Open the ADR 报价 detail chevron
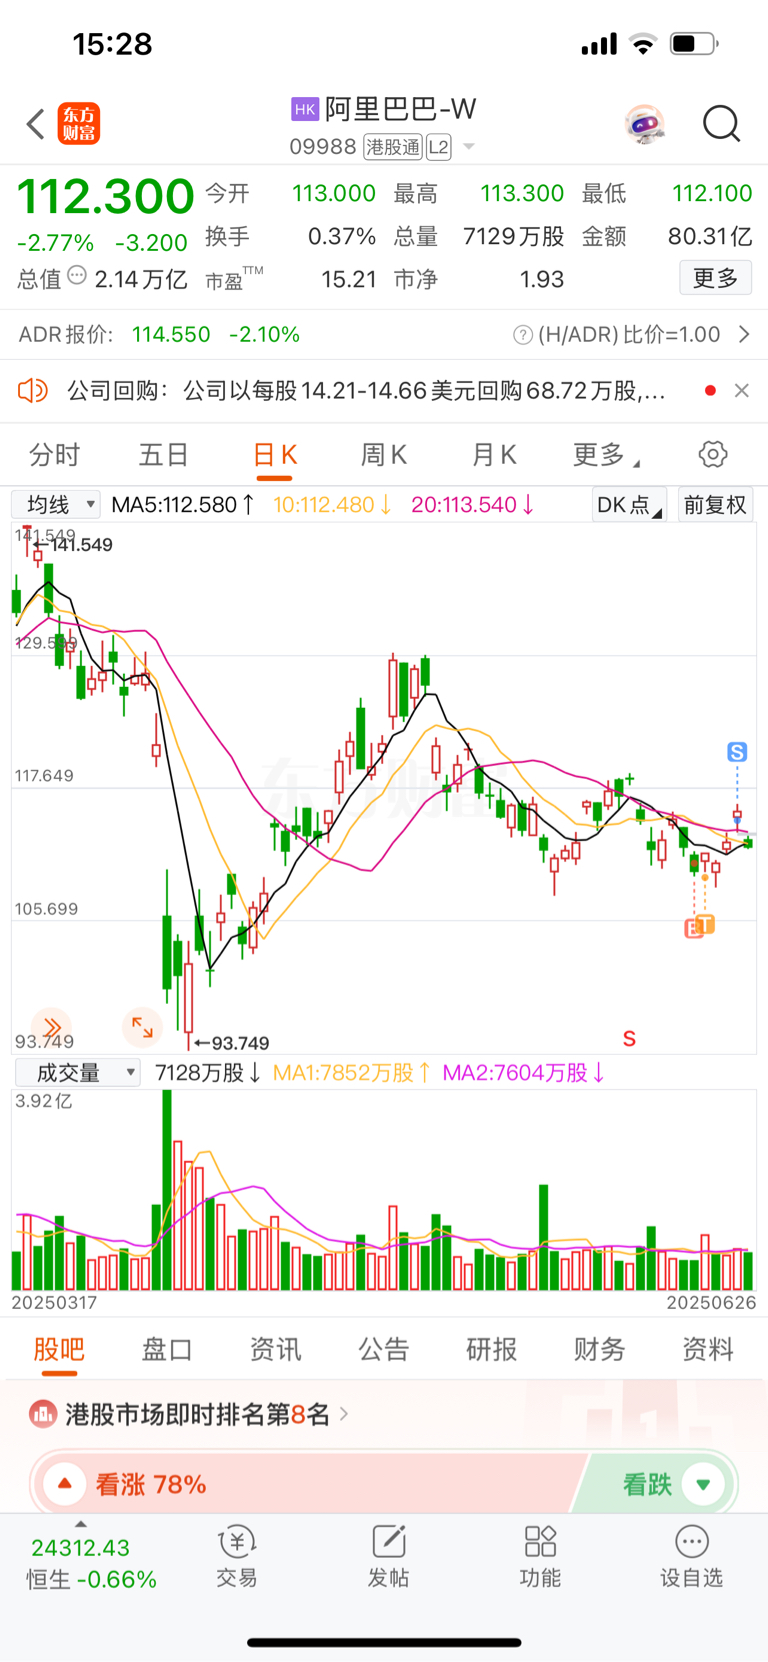Viewport: 768px width, 1662px height. click(x=744, y=334)
